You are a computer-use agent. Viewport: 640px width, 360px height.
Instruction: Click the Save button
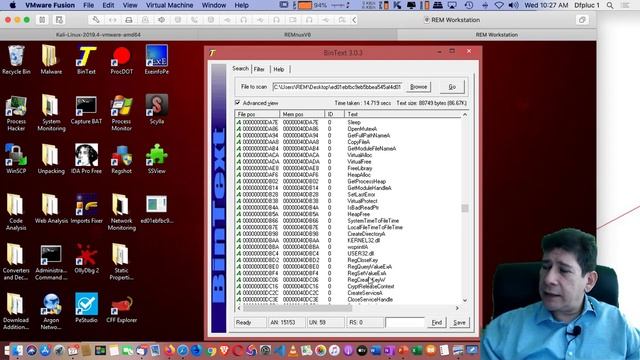459,322
